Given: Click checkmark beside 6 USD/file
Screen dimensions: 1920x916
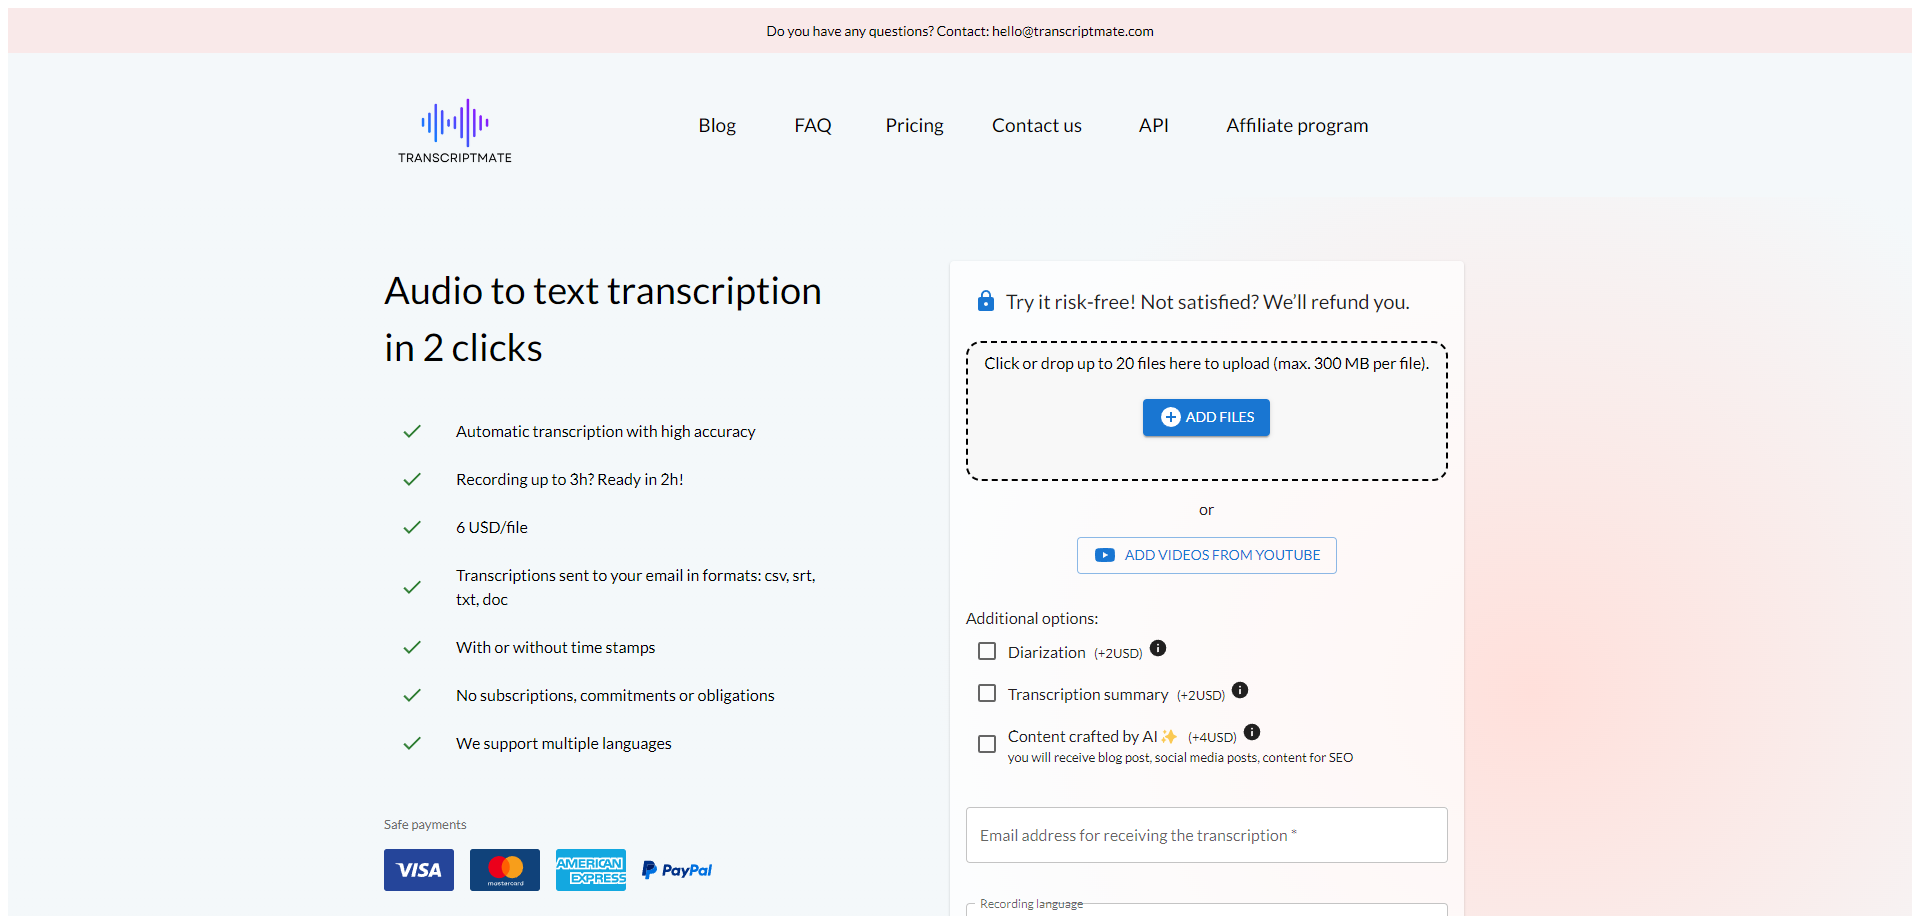Looking at the screenshot, I should coord(412,527).
